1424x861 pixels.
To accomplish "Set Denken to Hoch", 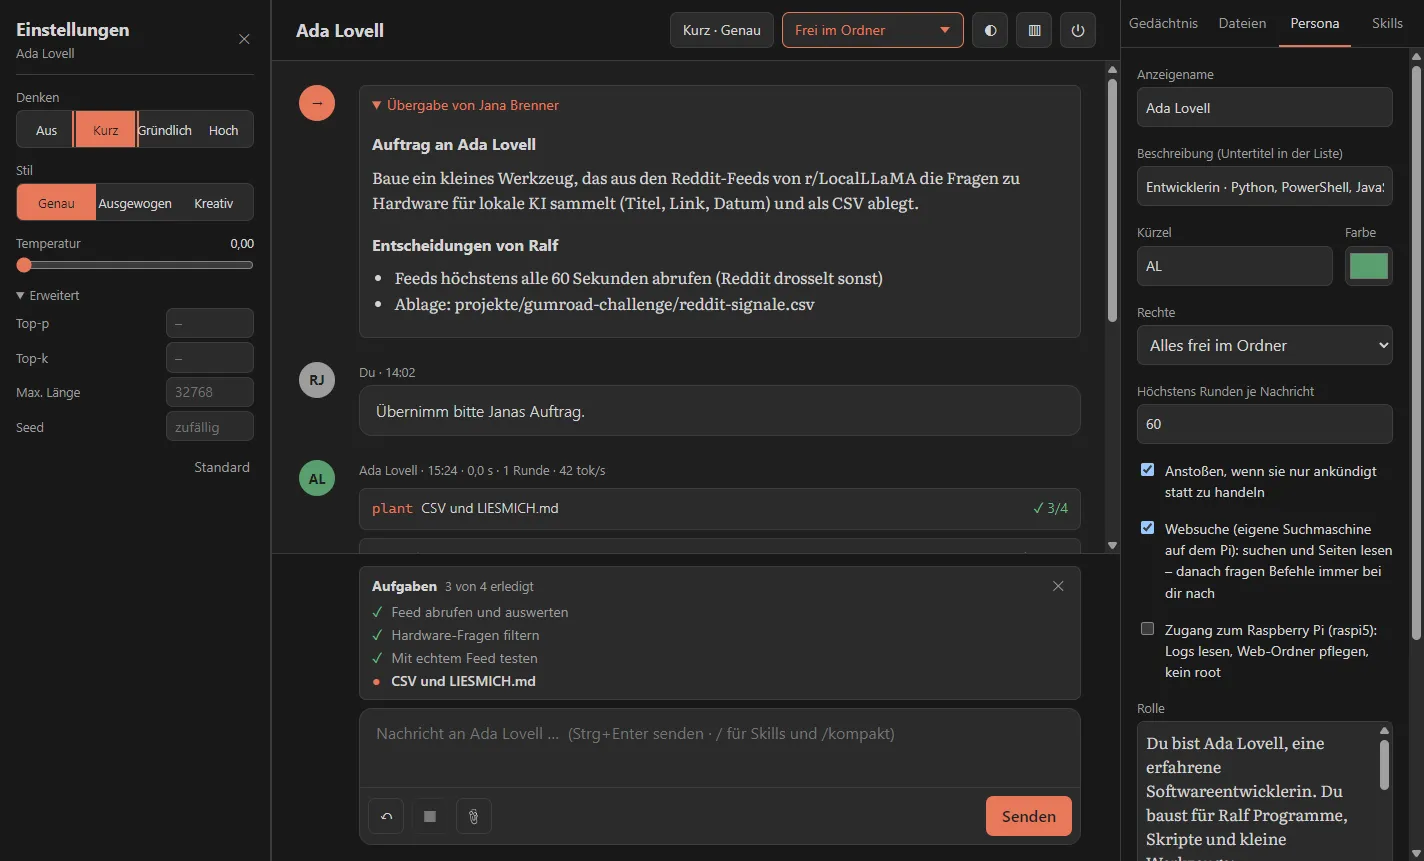I will [223, 130].
